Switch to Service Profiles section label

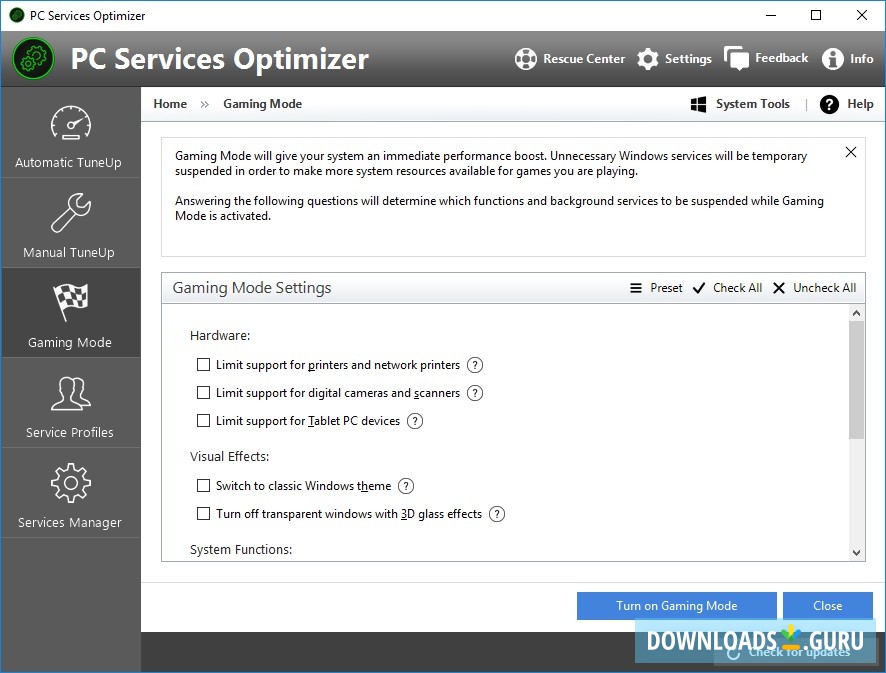[70, 432]
